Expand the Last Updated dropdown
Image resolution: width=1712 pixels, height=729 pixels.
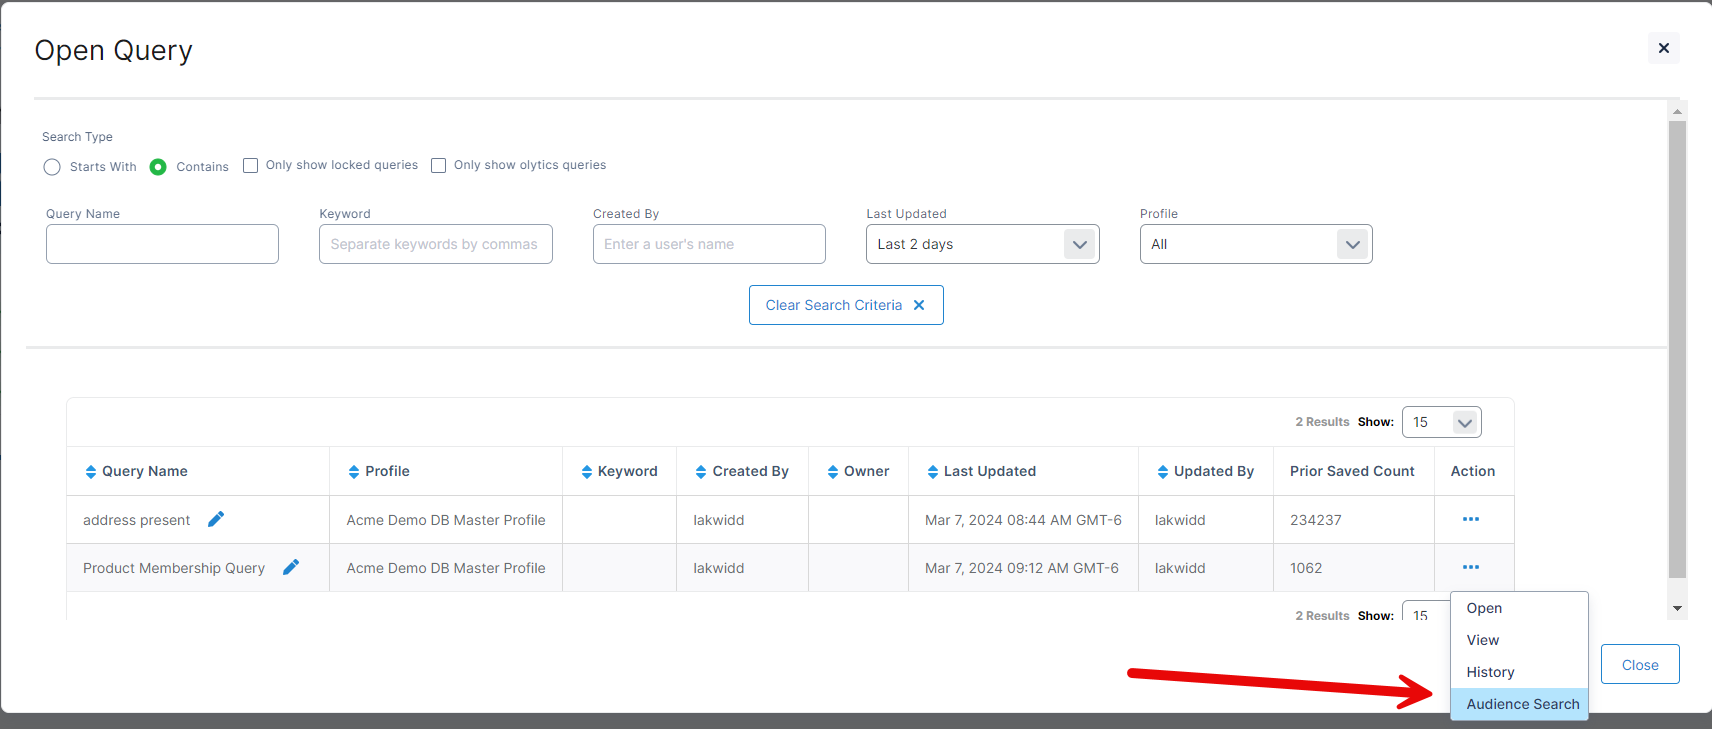pos(982,244)
